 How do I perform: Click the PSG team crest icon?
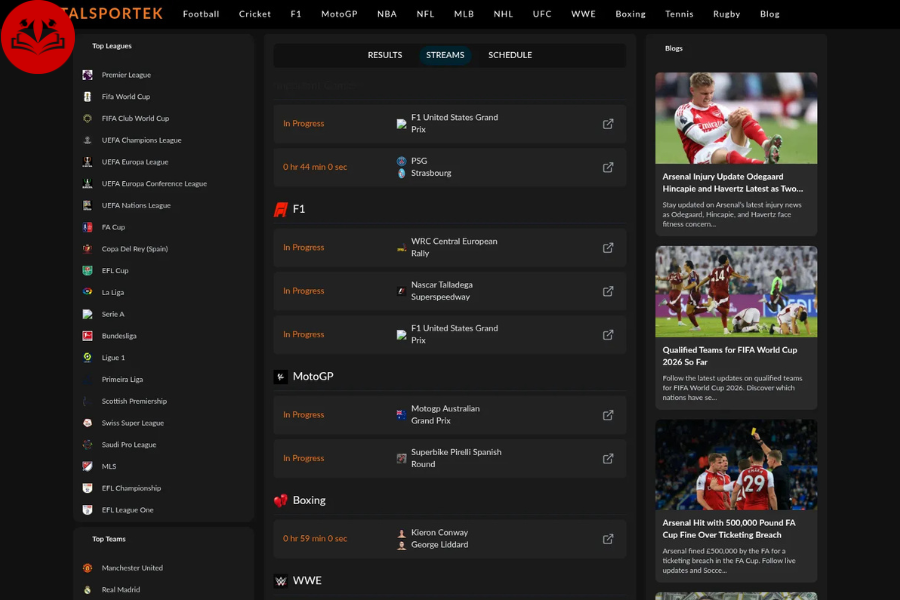402,161
